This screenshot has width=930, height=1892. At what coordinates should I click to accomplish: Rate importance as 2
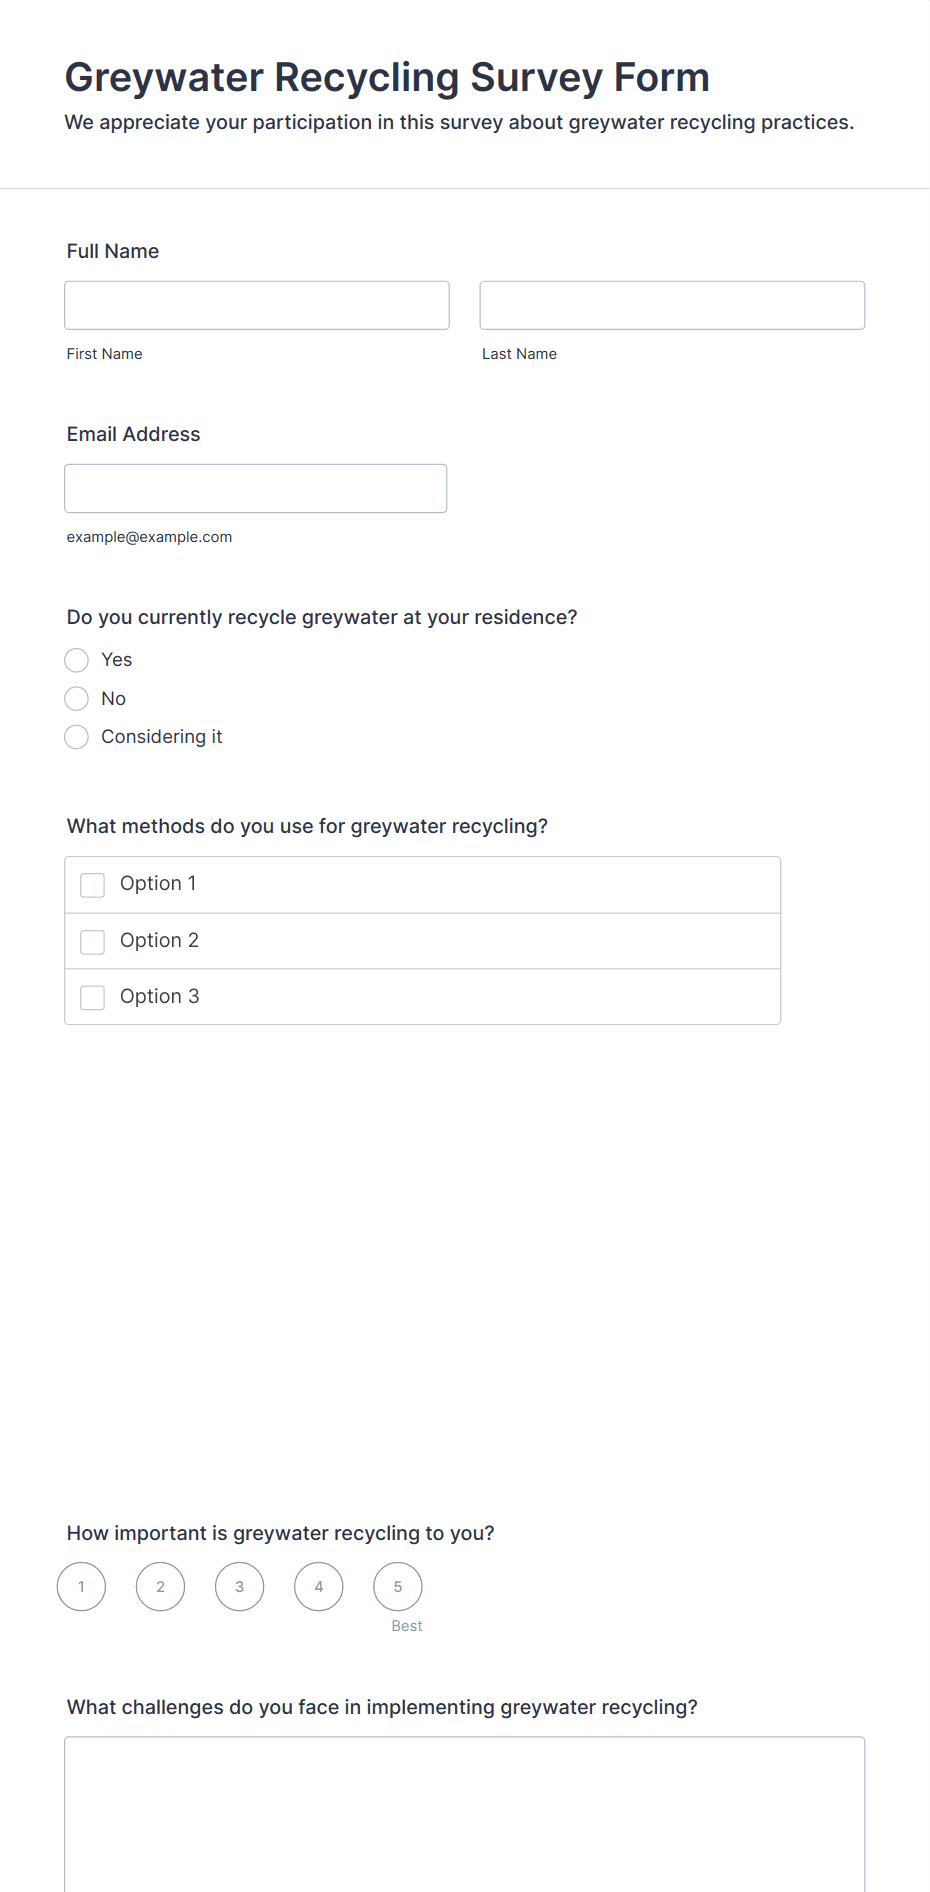coord(161,1587)
